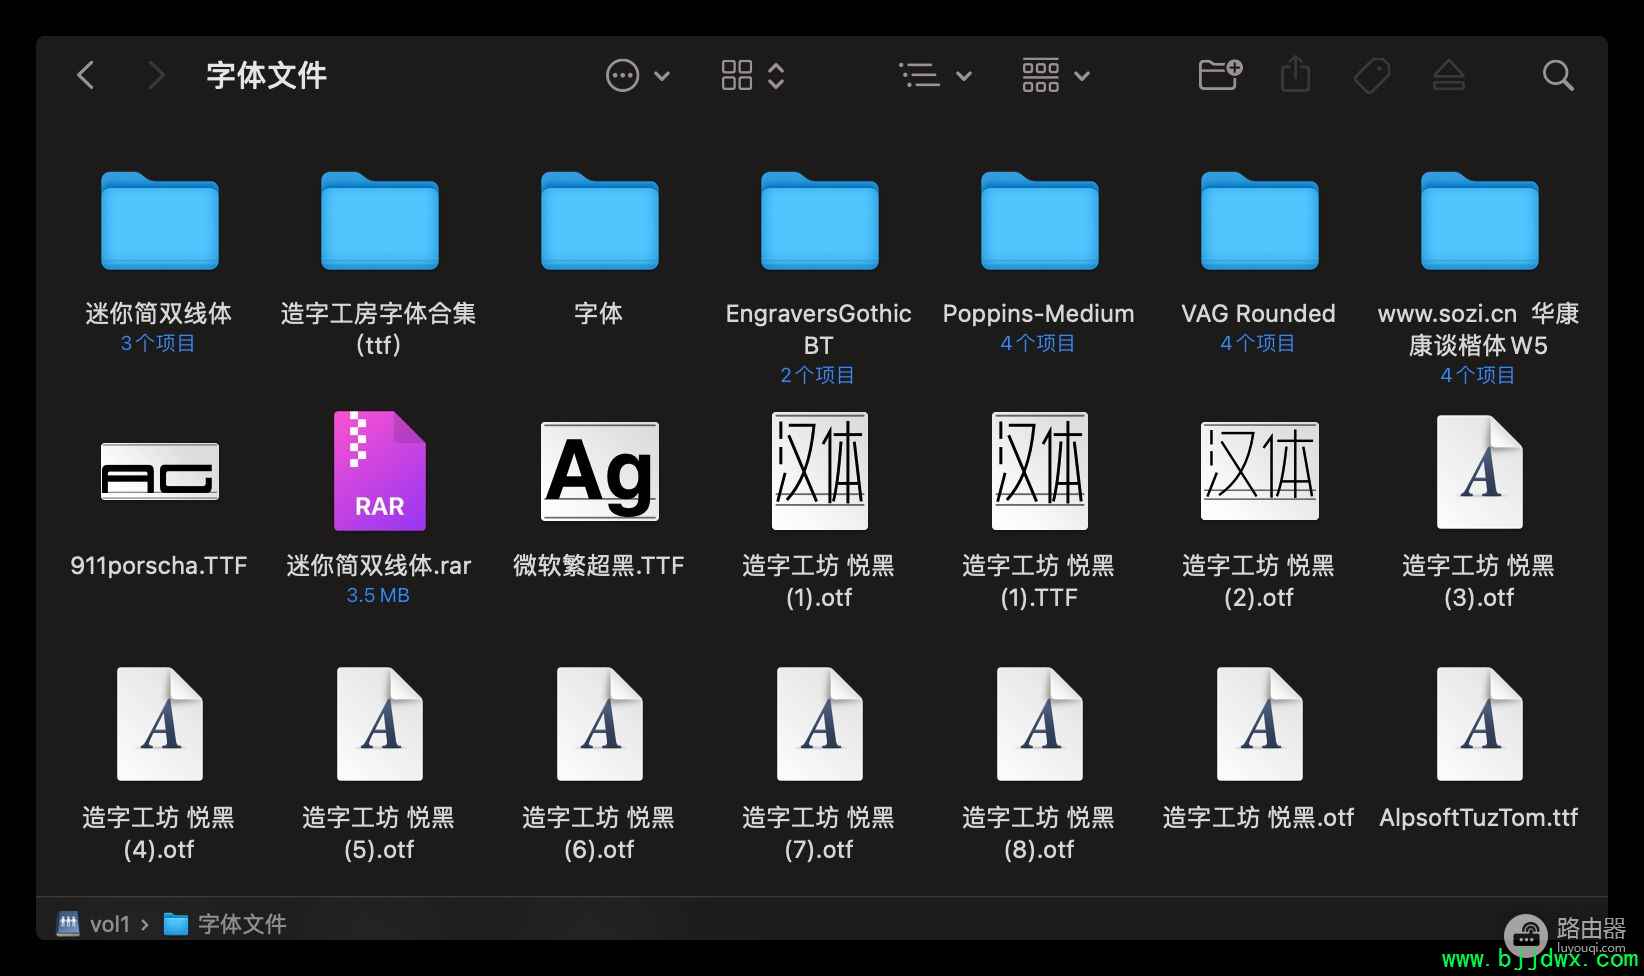Open the view mode up-down selector

tap(776, 75)
